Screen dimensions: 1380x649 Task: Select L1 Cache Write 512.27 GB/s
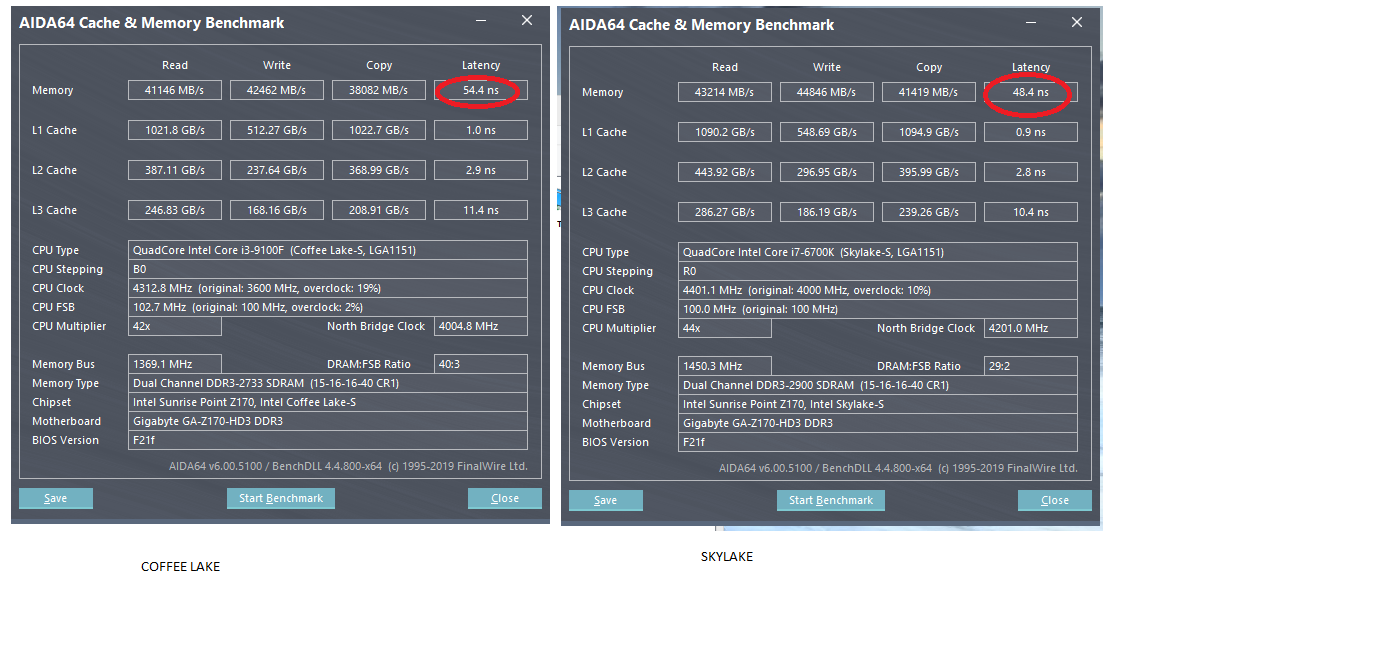pos(277,130)
